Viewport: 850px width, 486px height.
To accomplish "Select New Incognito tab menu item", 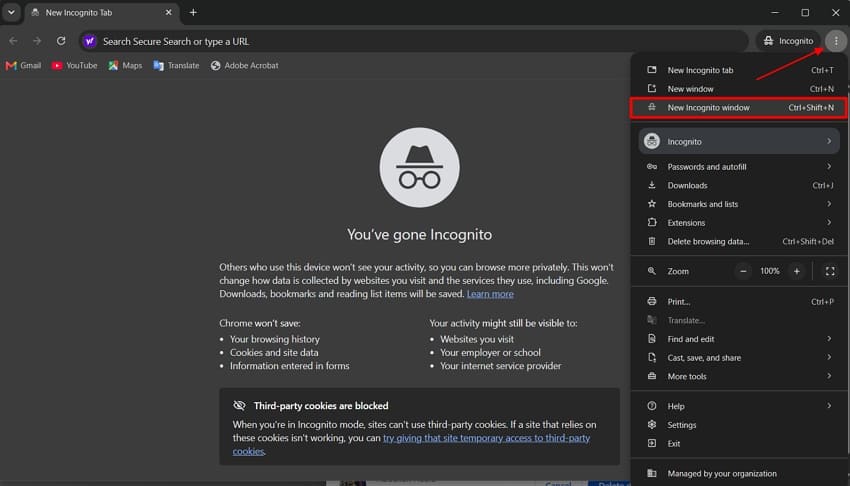I will (739, 70).
